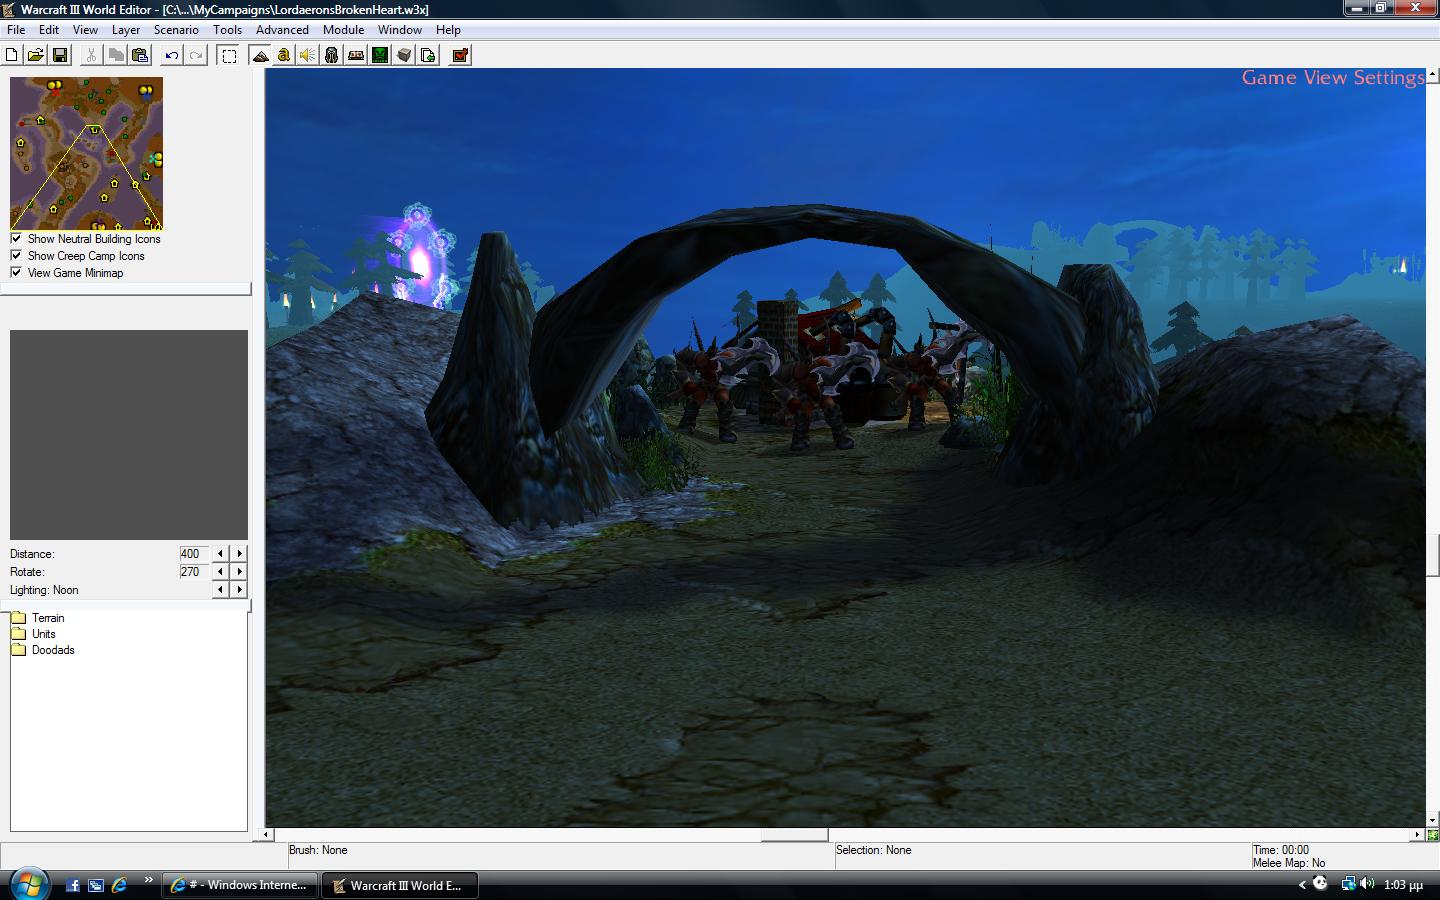Redo the last undone action
Viewport: 1440px width, 900px height.
click(x=196, y=55)
